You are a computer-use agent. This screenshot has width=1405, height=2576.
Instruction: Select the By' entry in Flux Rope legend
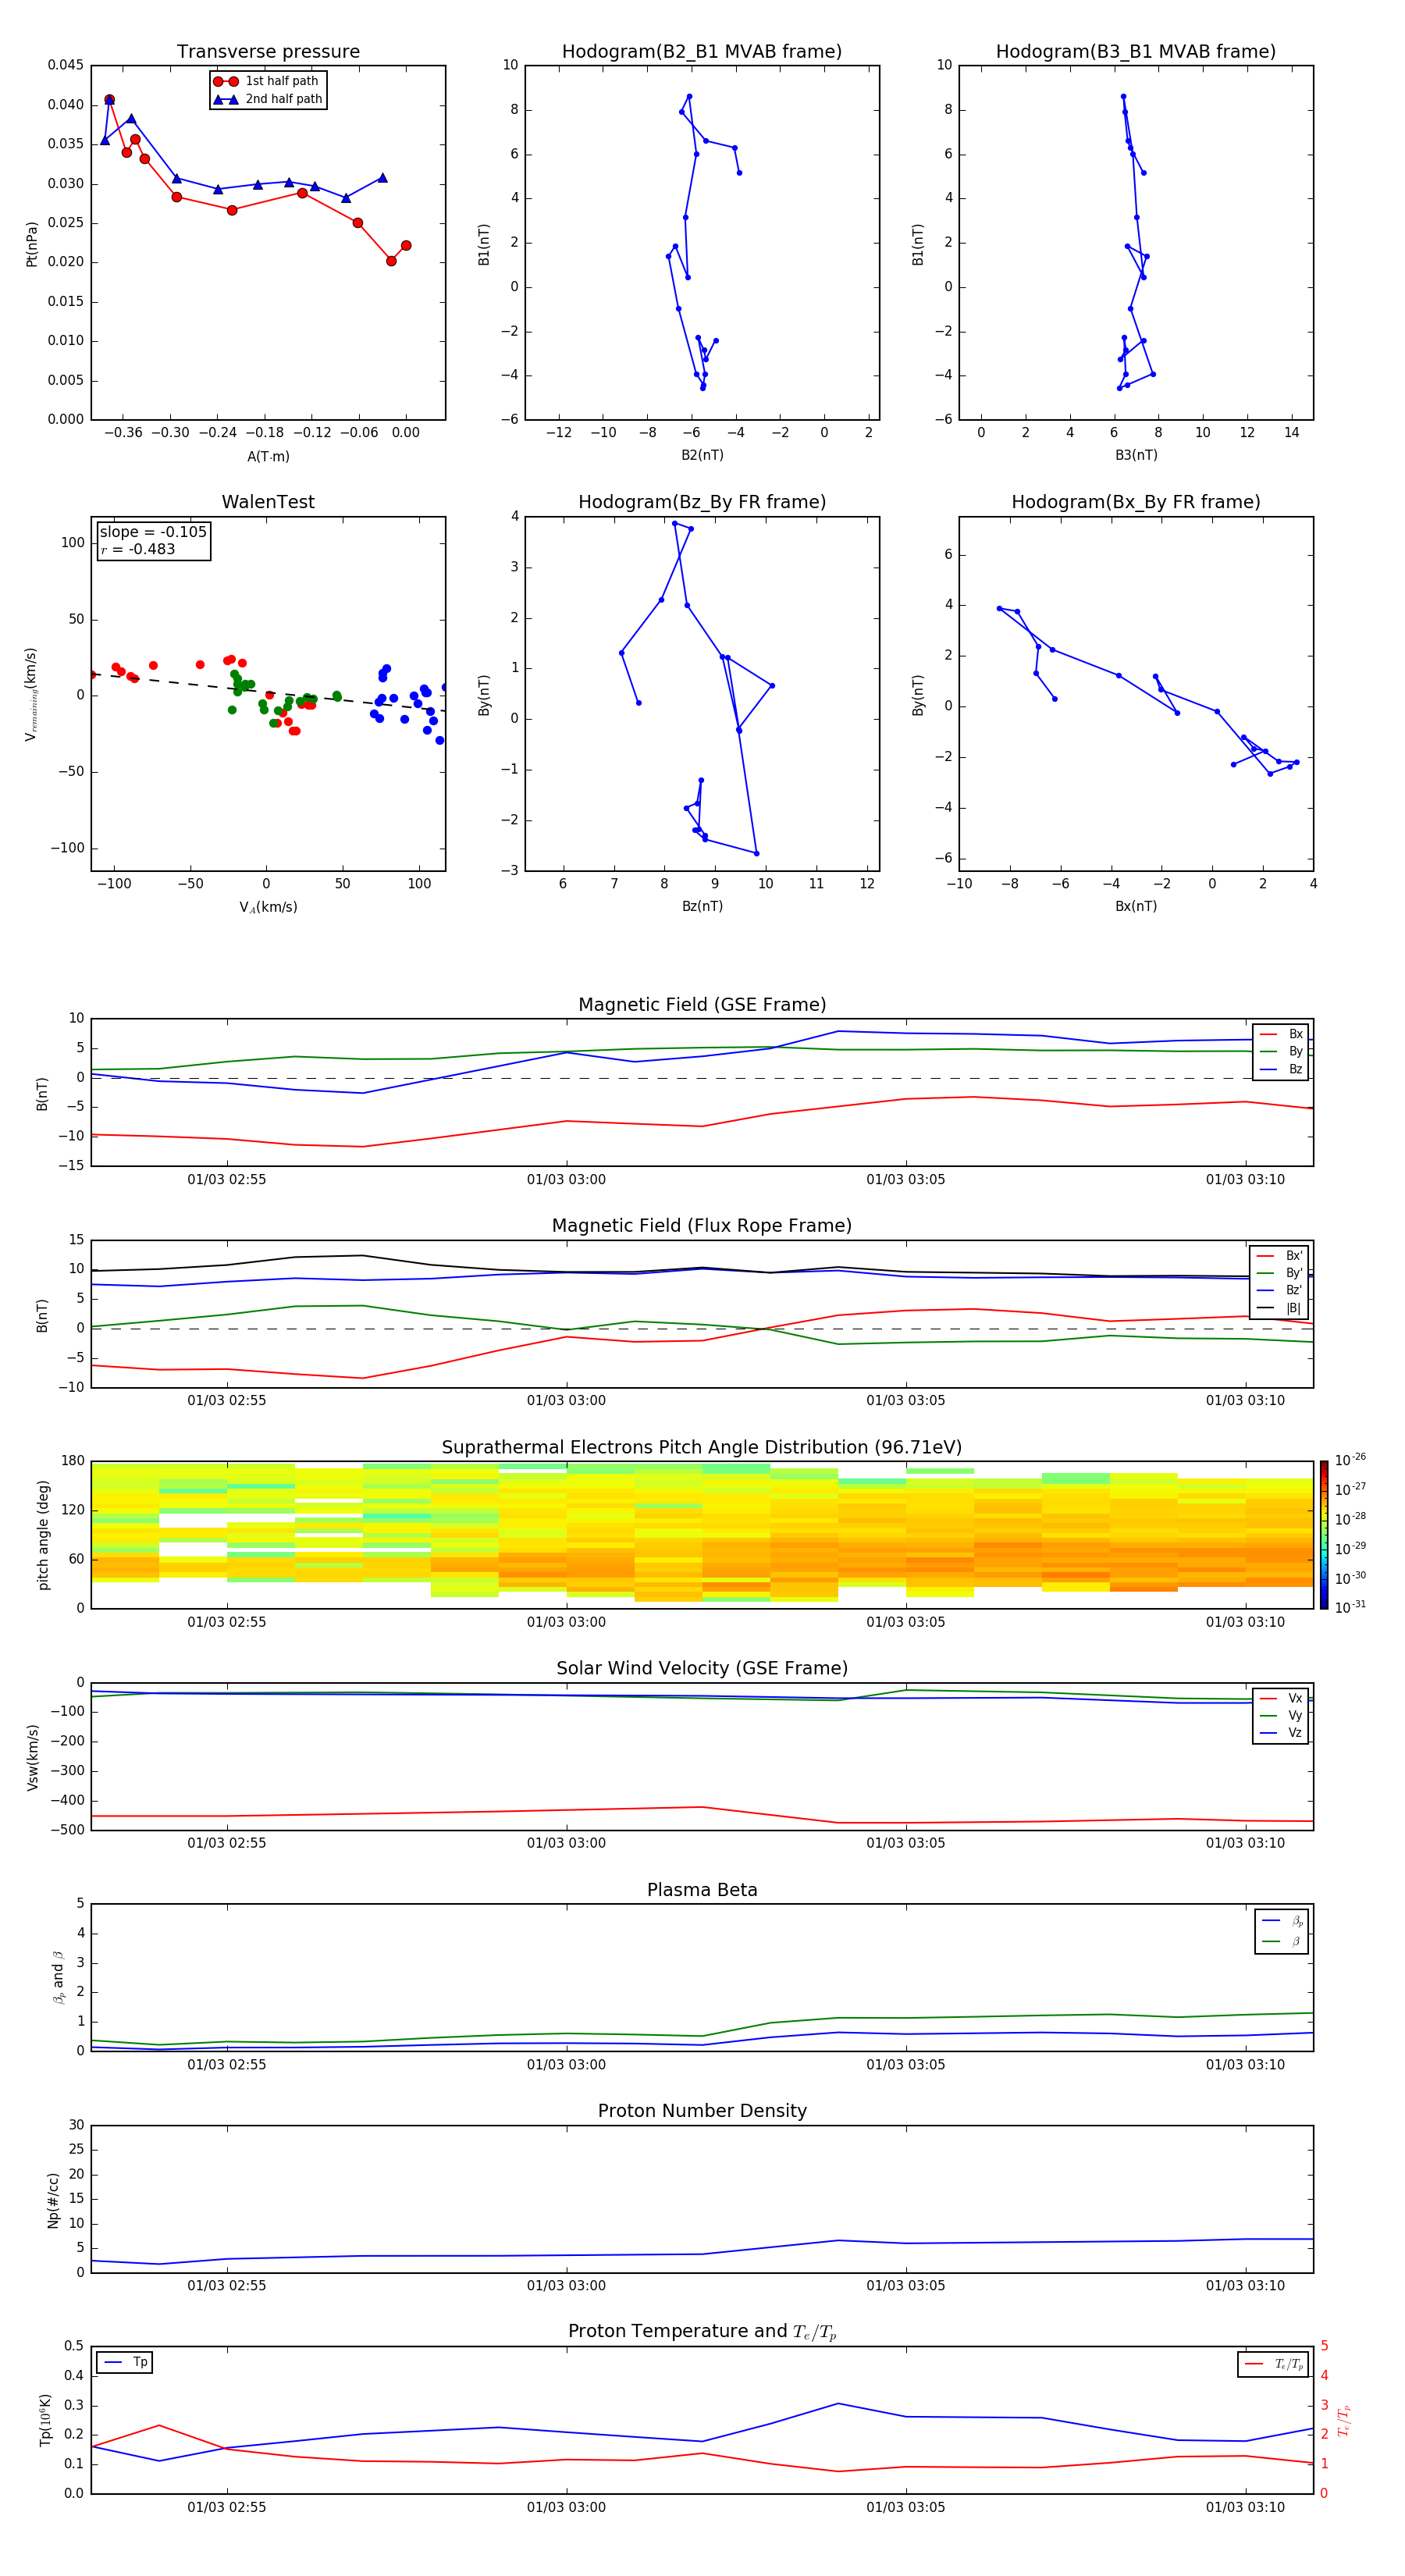1279,1273
